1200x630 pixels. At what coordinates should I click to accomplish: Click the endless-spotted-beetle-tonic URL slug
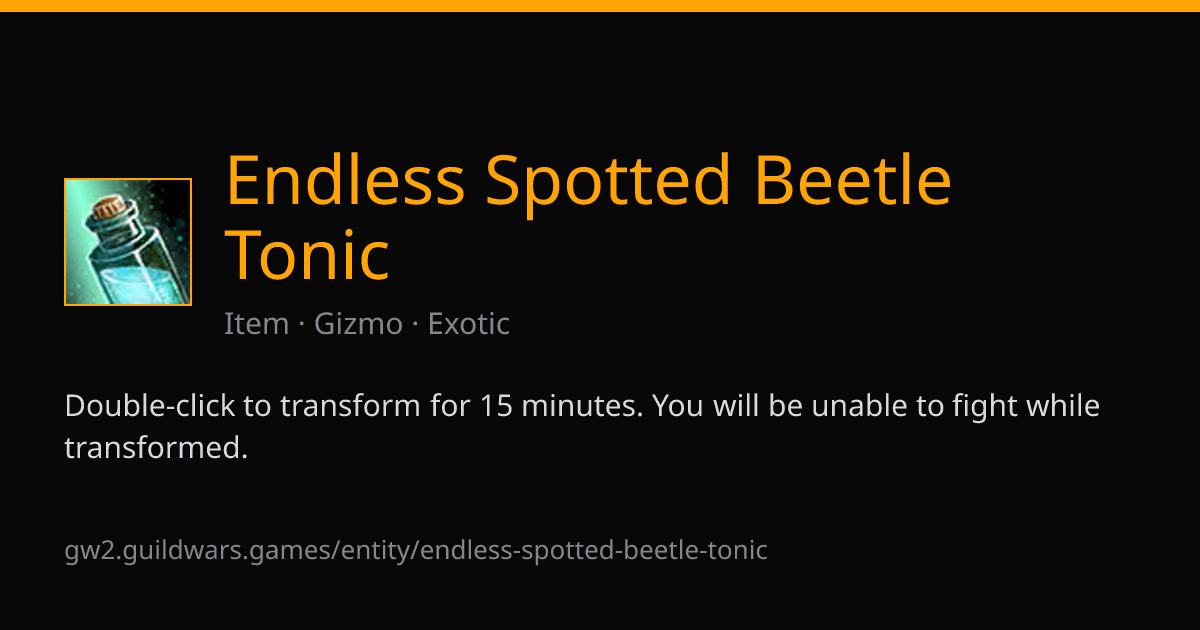(x=594, y=550)
